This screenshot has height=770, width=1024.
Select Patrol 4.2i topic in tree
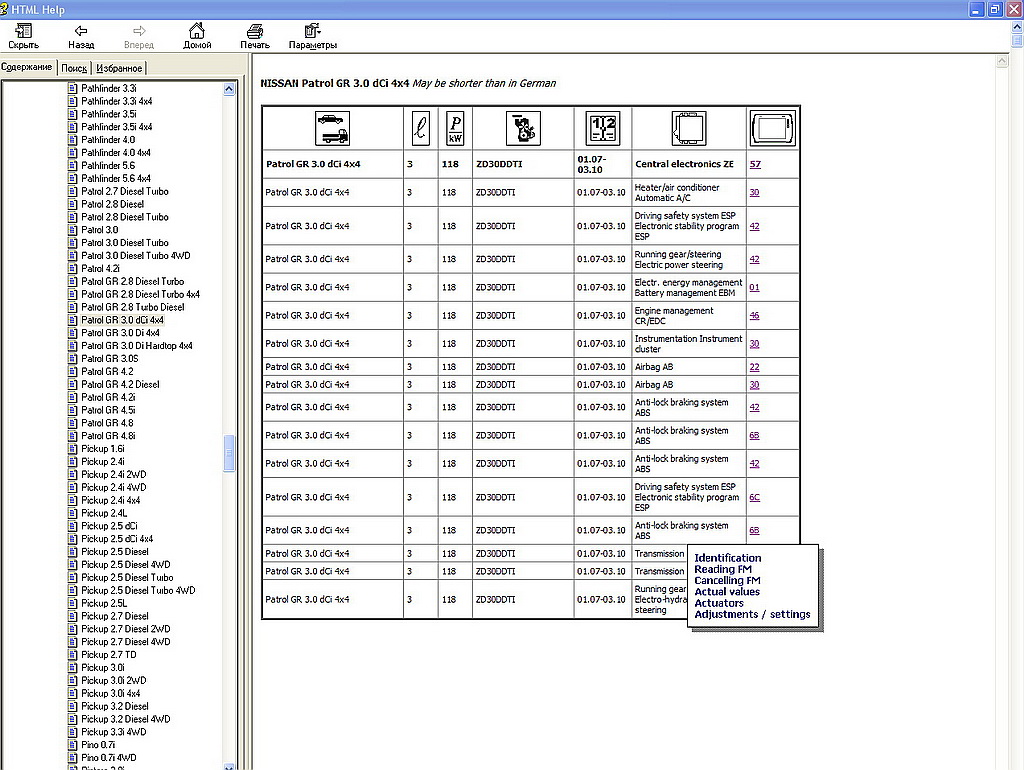(100, 269)
